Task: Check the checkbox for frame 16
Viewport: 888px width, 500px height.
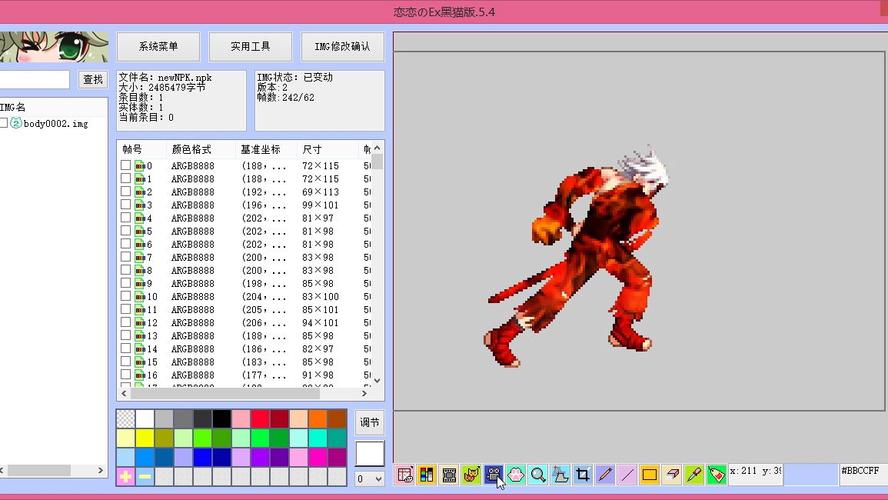Action: (125, 374)
